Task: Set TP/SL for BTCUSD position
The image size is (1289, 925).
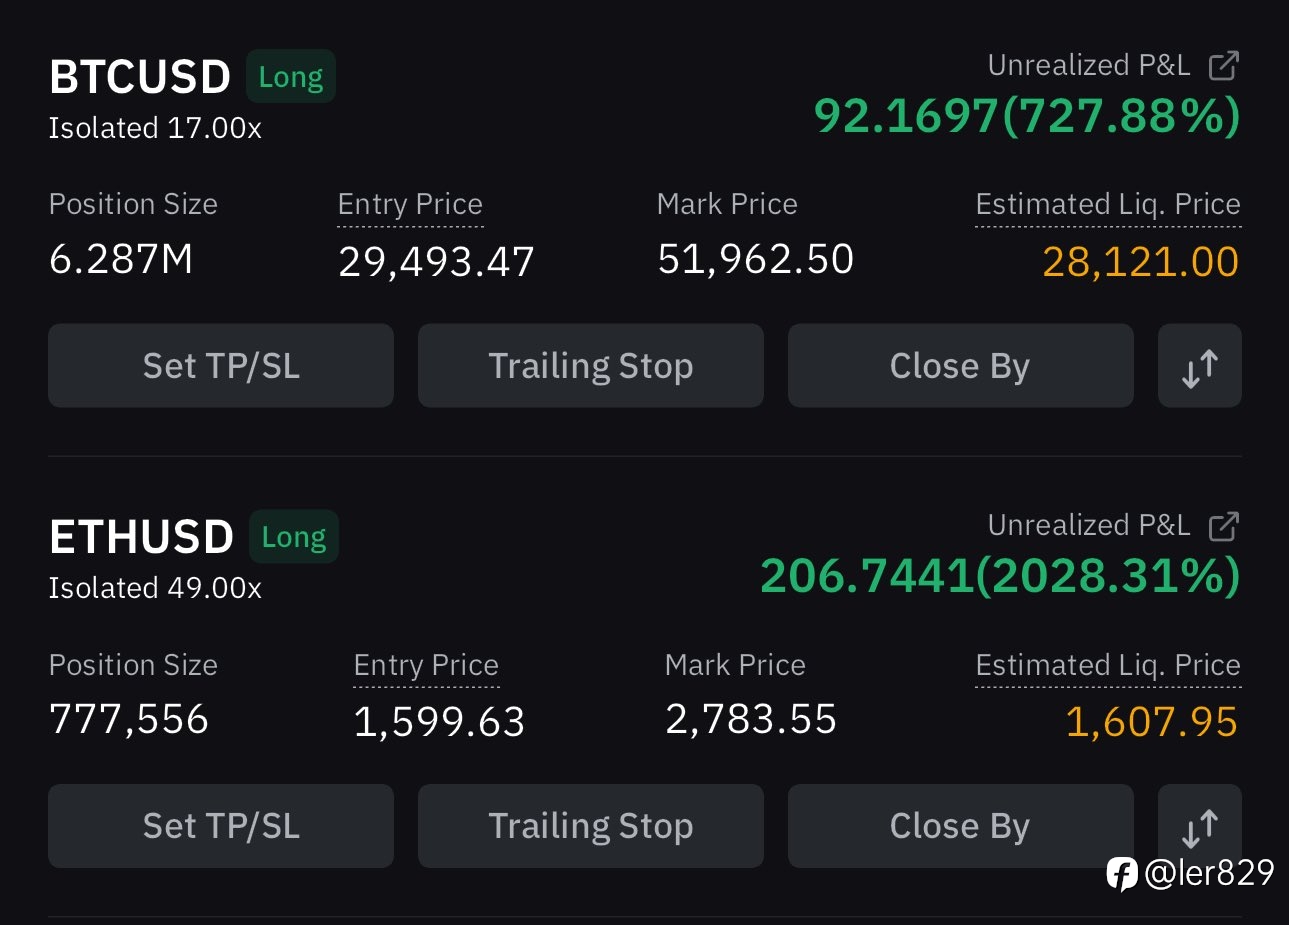Action: tap(221, 366)
